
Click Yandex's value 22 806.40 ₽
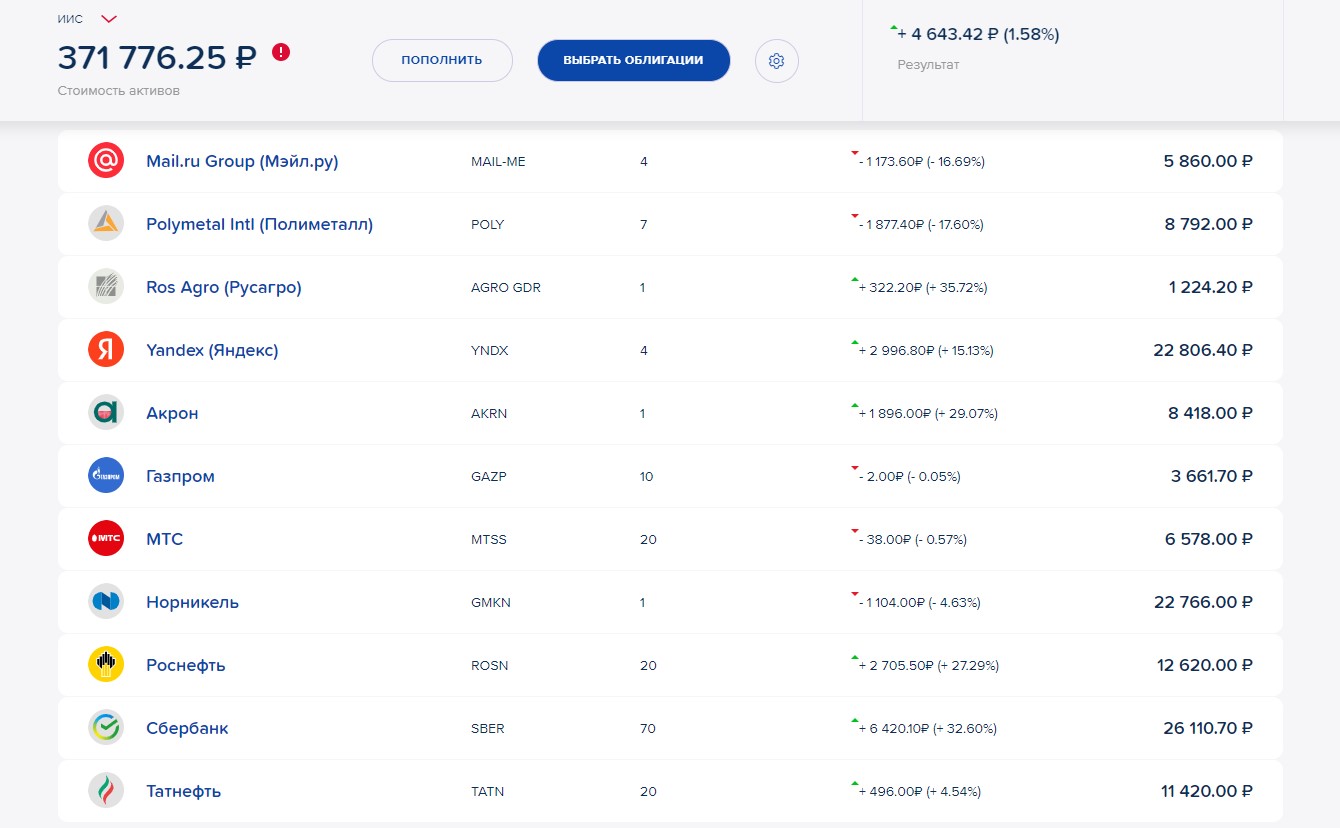coord(1203,350)
